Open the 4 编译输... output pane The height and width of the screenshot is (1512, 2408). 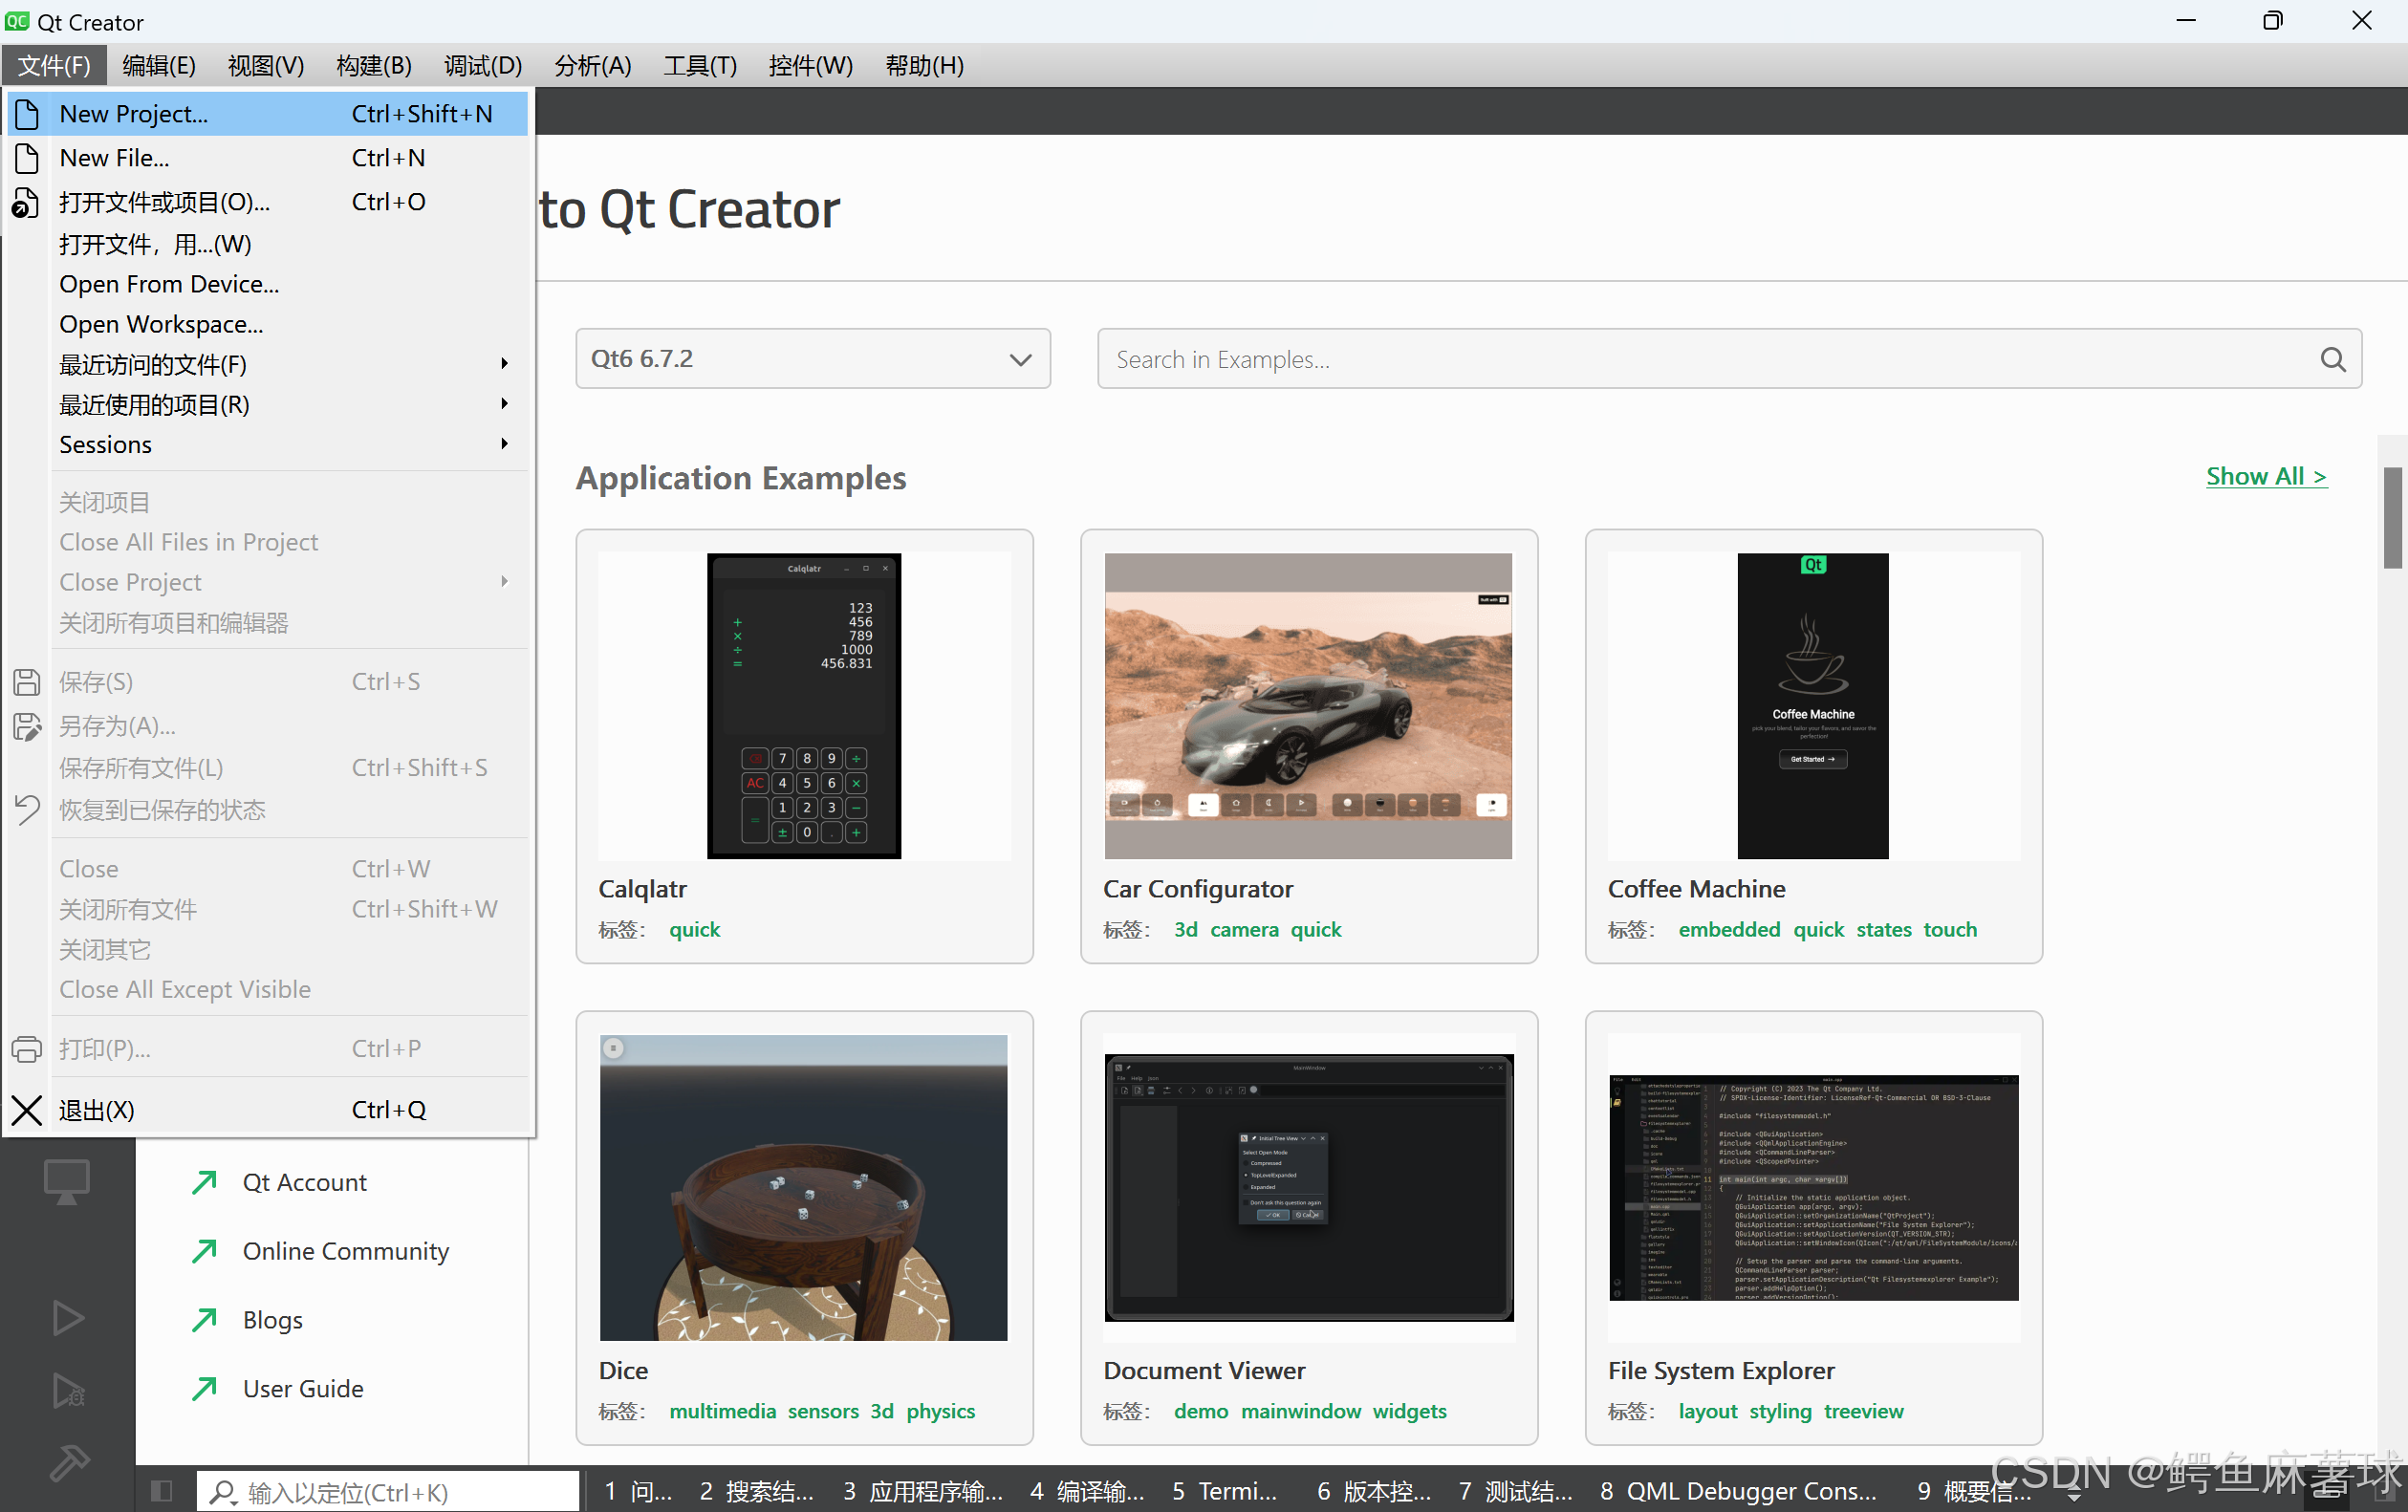click(x=1087, y=1491)
